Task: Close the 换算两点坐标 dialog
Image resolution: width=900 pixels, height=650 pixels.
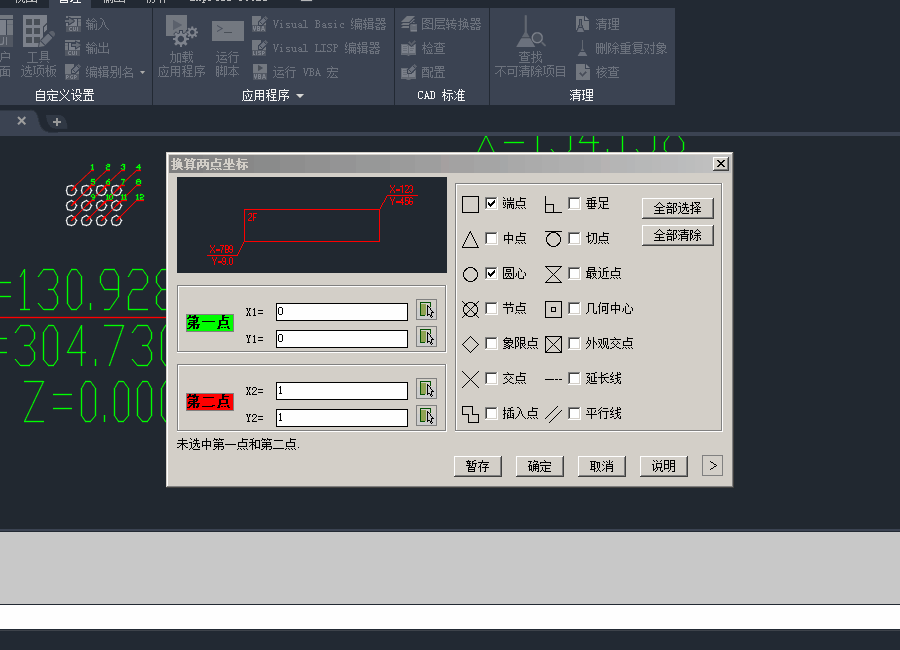Action: [721, 164]
